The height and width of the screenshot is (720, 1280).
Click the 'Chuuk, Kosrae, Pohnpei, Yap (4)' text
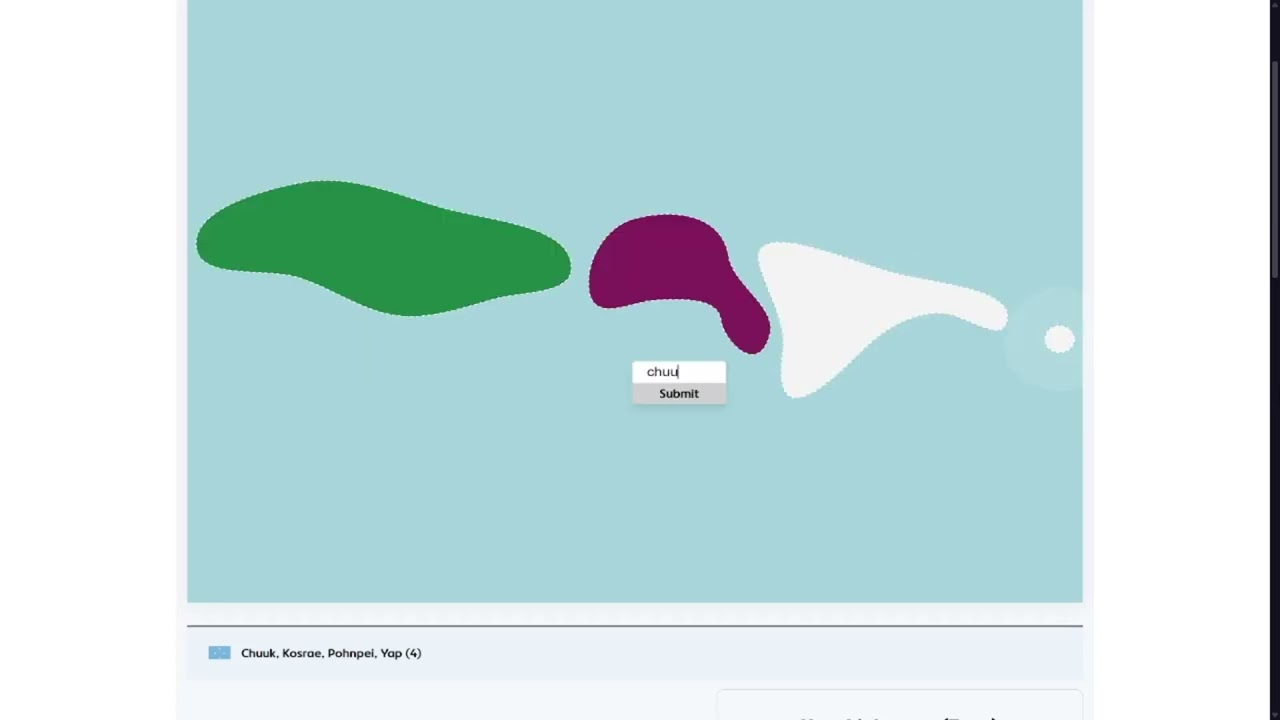click(331, 653)
